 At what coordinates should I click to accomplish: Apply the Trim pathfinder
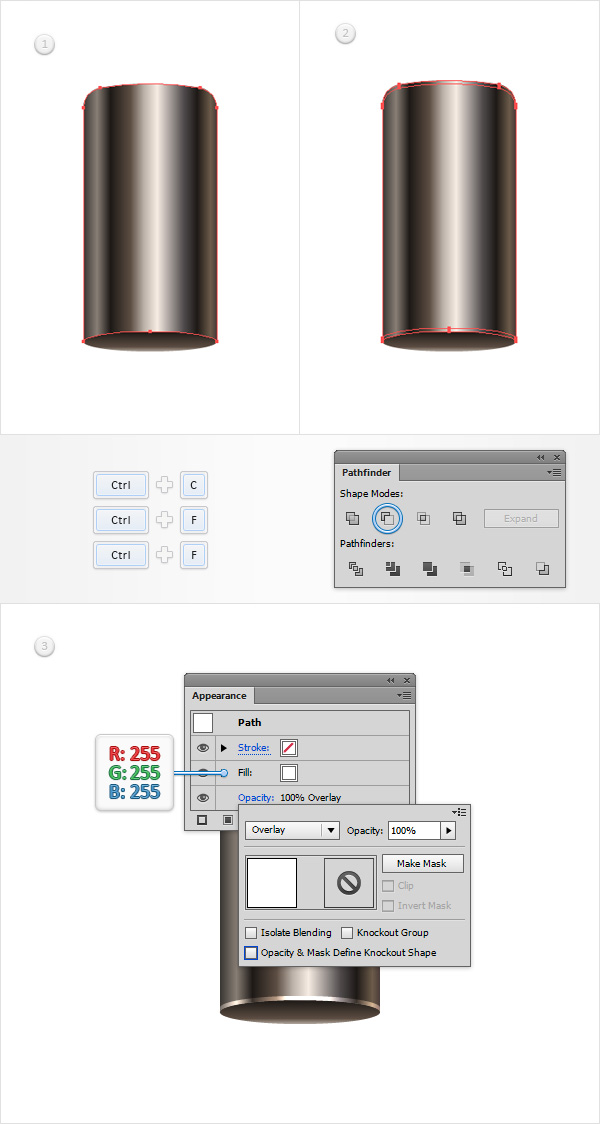[x=393, y=569]
